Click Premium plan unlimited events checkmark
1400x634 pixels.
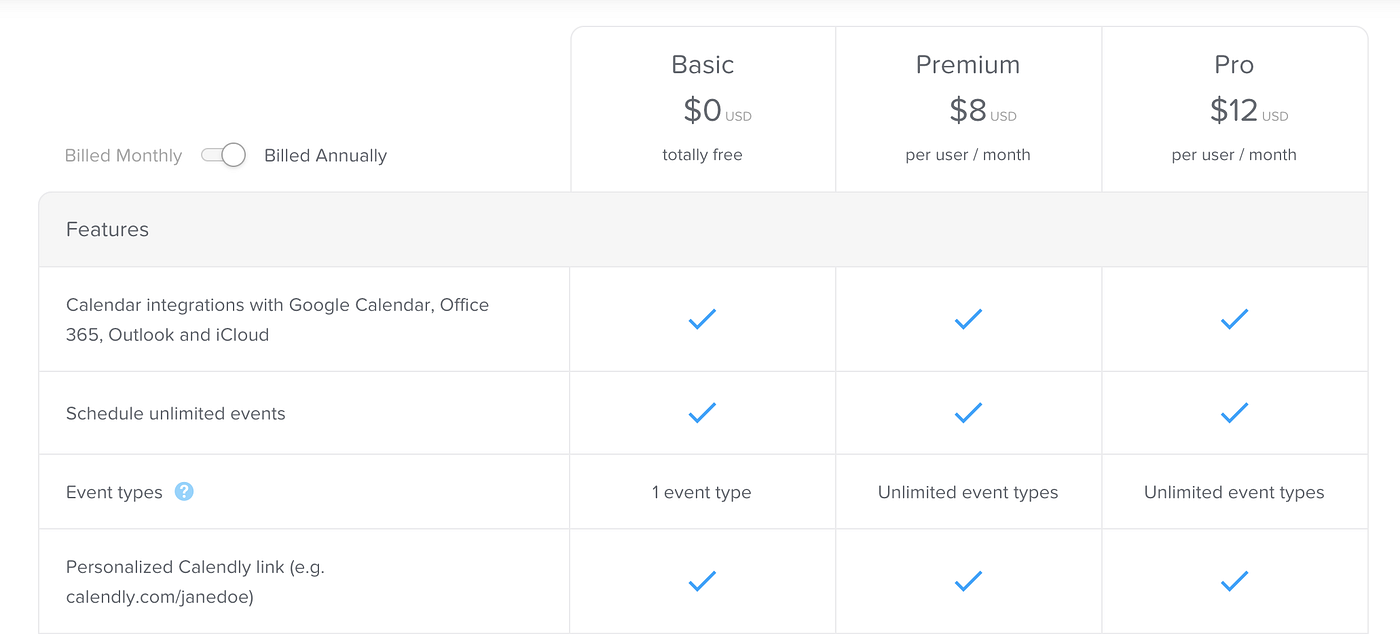968,412
